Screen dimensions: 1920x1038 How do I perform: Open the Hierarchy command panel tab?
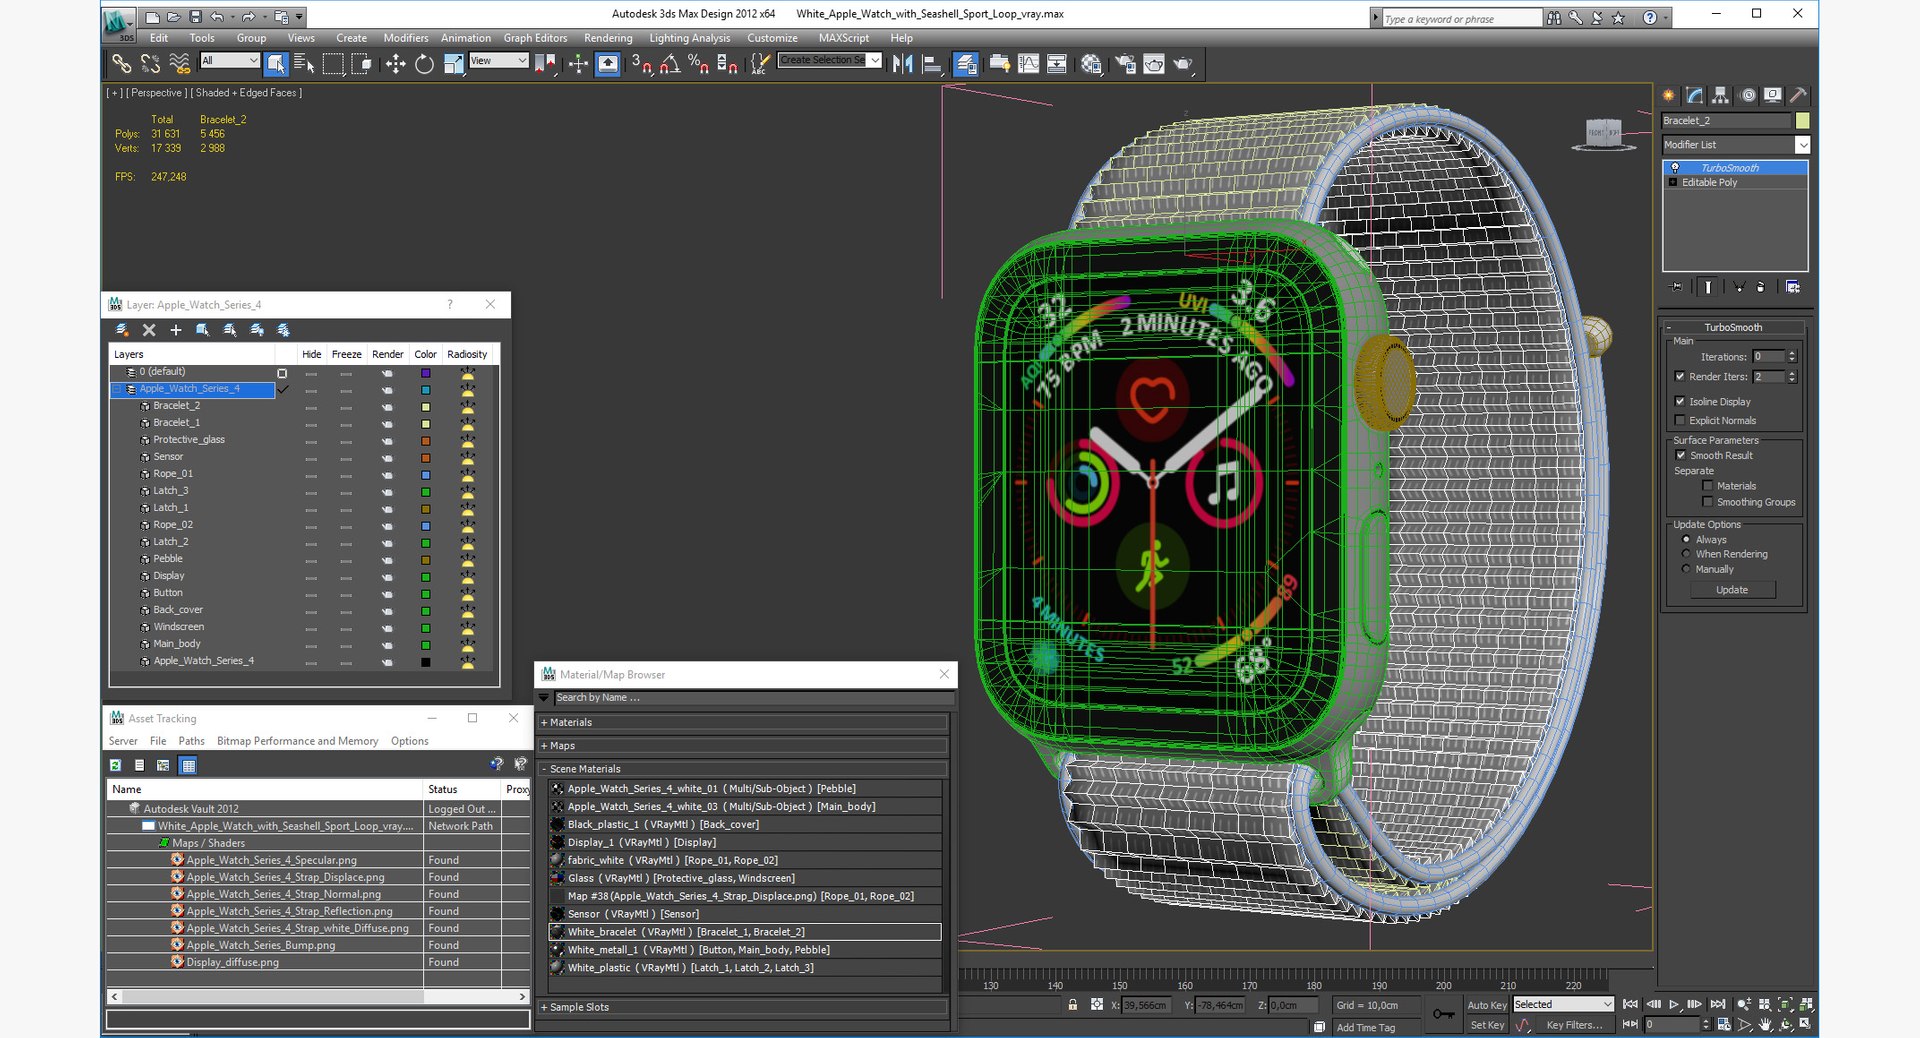1720,95
